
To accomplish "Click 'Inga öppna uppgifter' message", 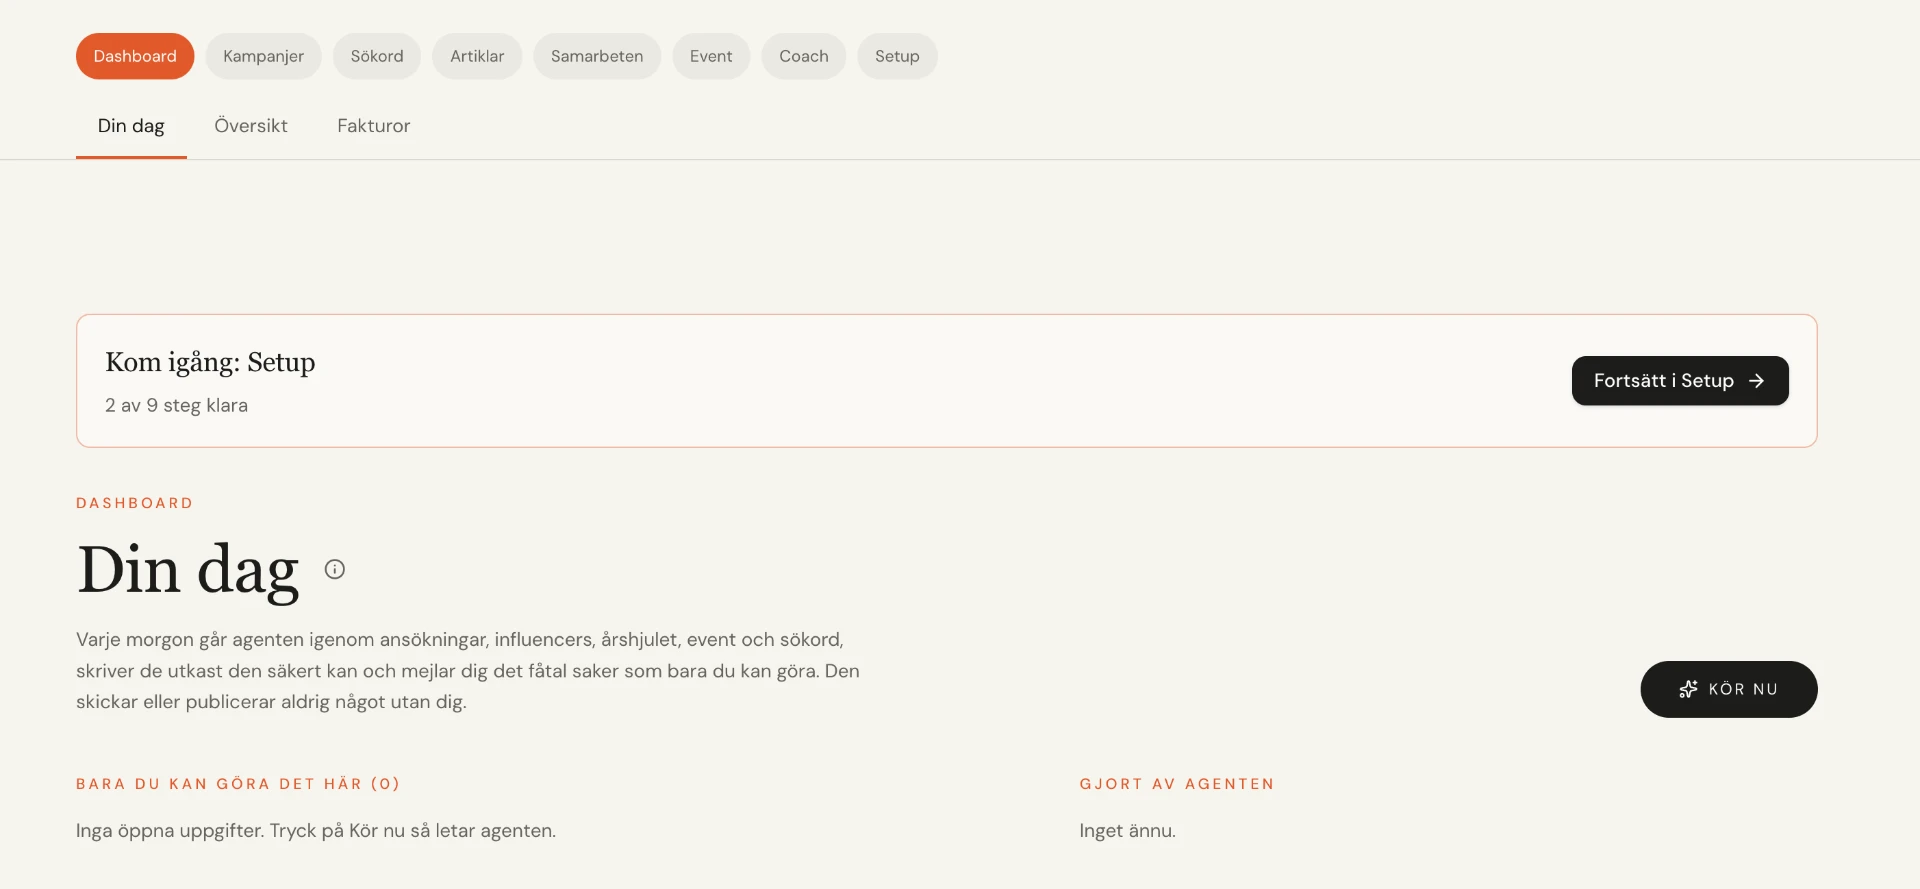I will click(316, 830).
